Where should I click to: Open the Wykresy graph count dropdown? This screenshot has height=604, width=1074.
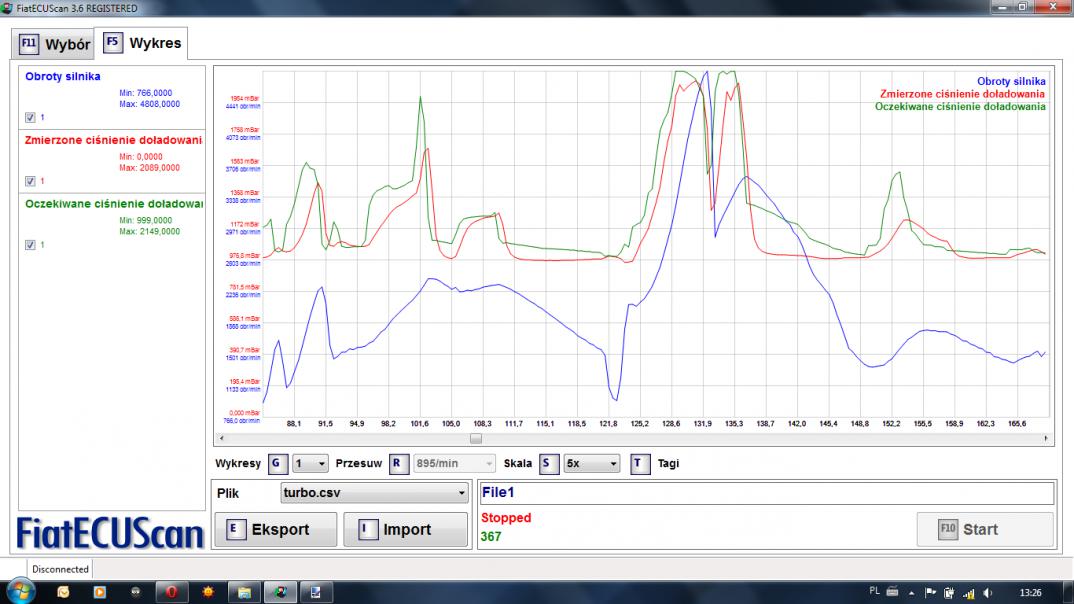pos(310,464)
